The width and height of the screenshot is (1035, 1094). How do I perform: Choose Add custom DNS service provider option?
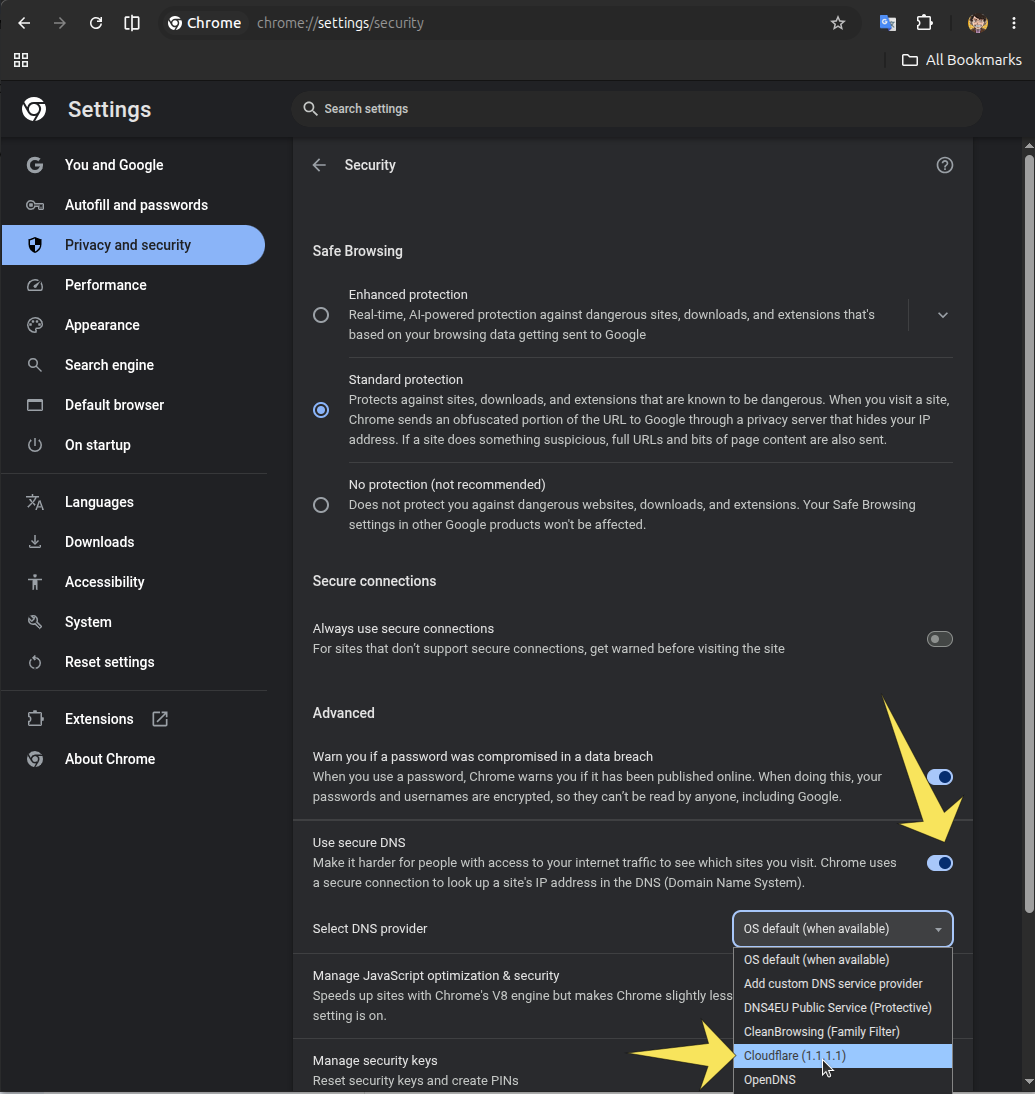(842, 983)
